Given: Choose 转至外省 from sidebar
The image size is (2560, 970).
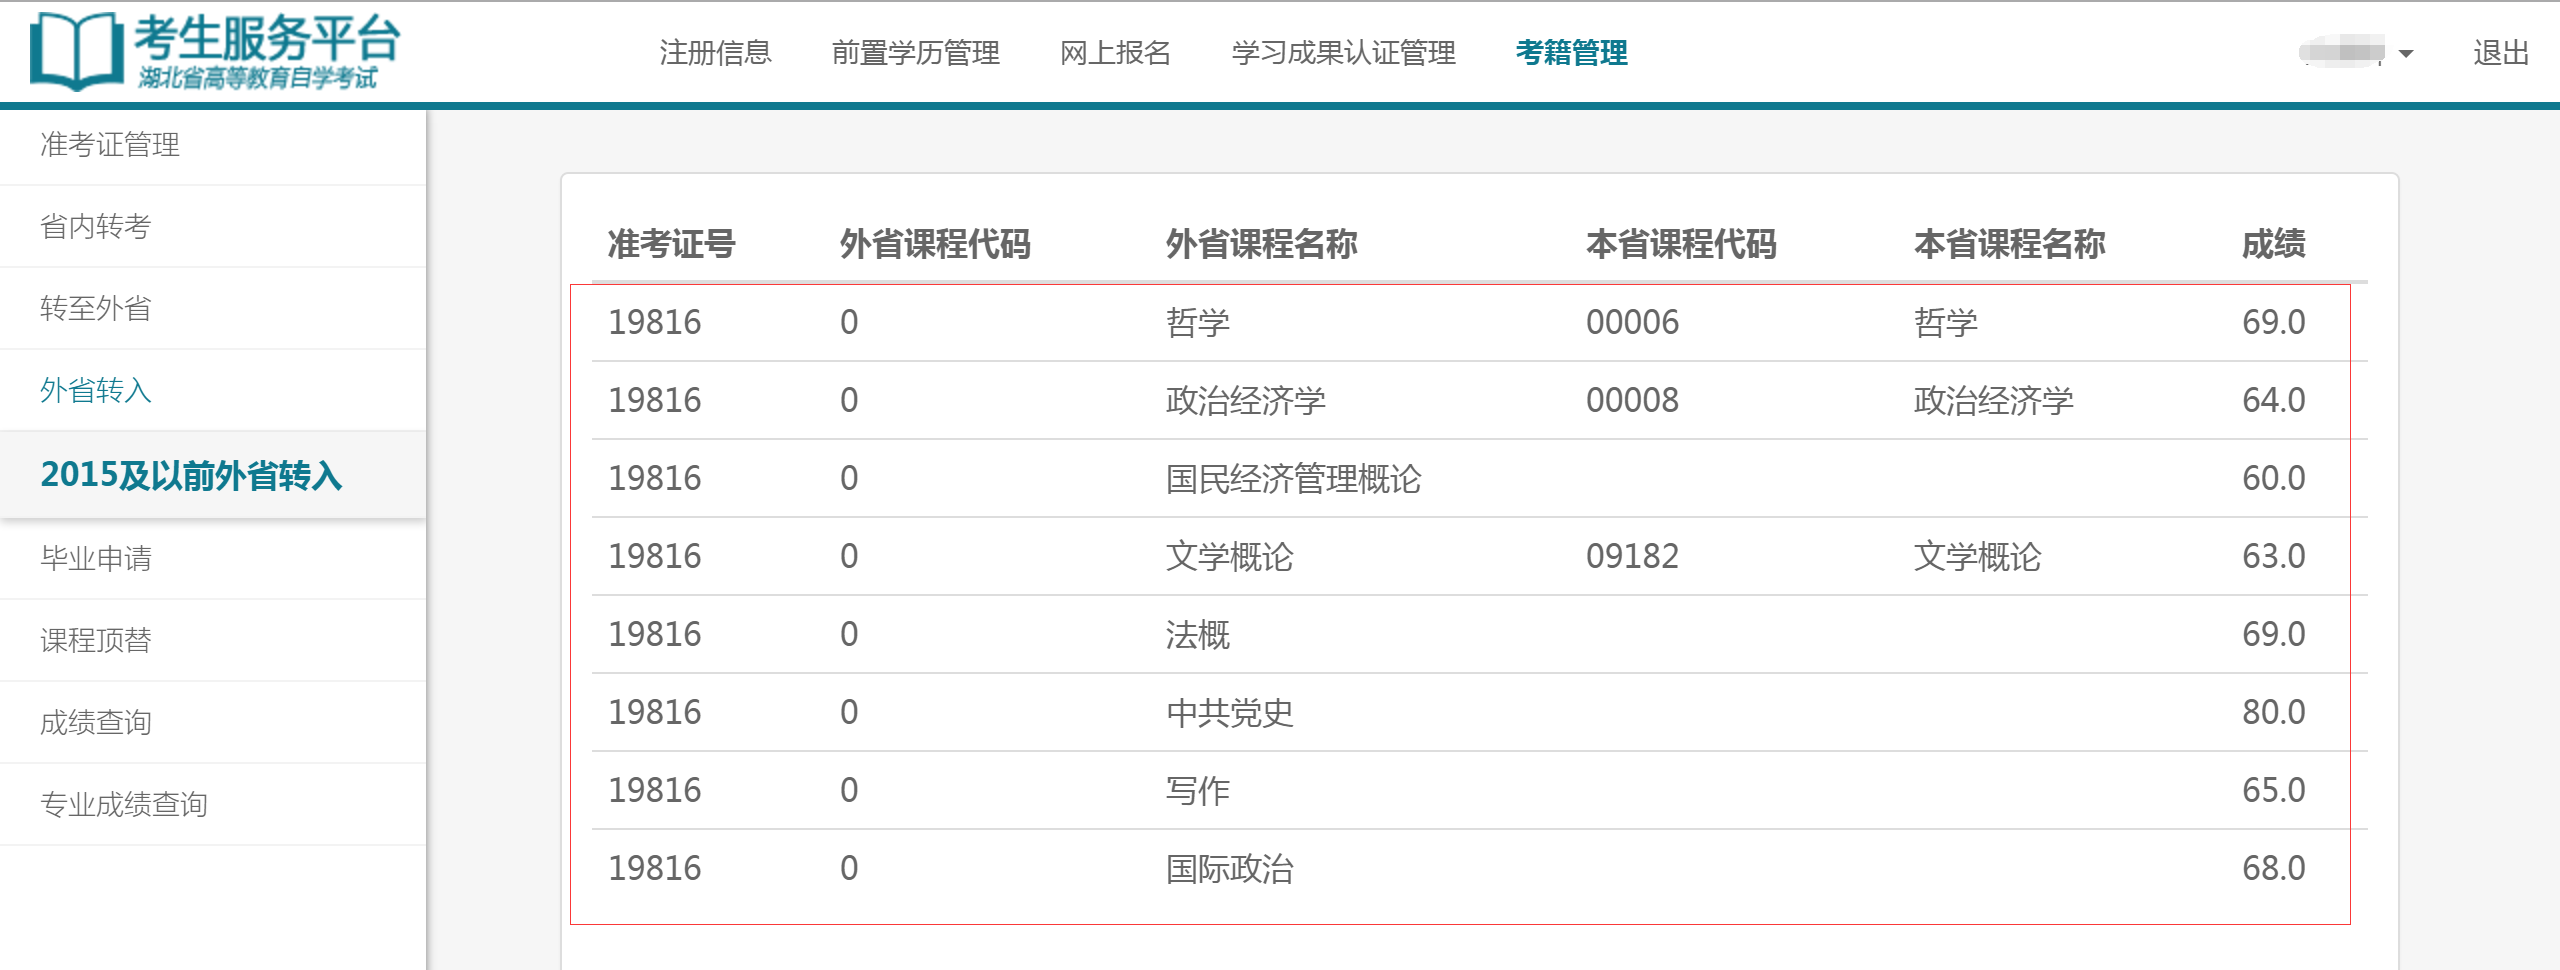Looking at the screenshot, I should pos(96,309).
